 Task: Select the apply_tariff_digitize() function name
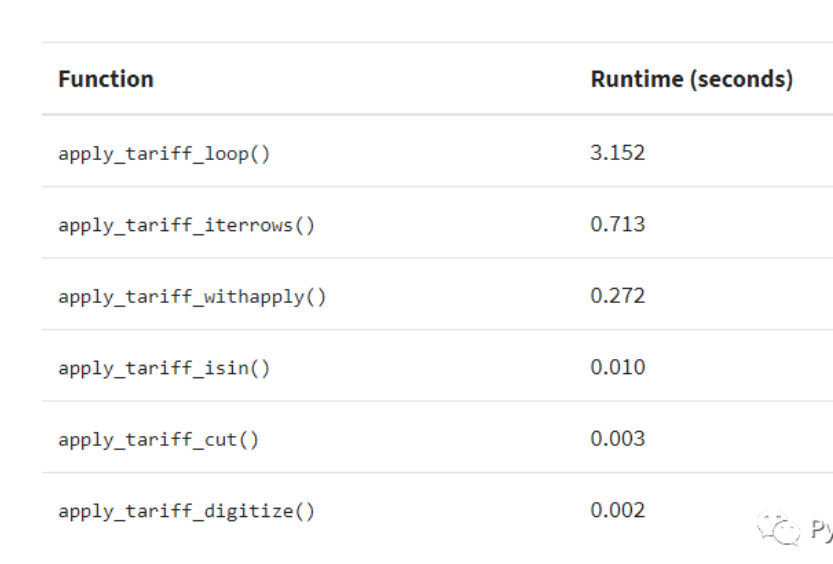click(186, 511)
